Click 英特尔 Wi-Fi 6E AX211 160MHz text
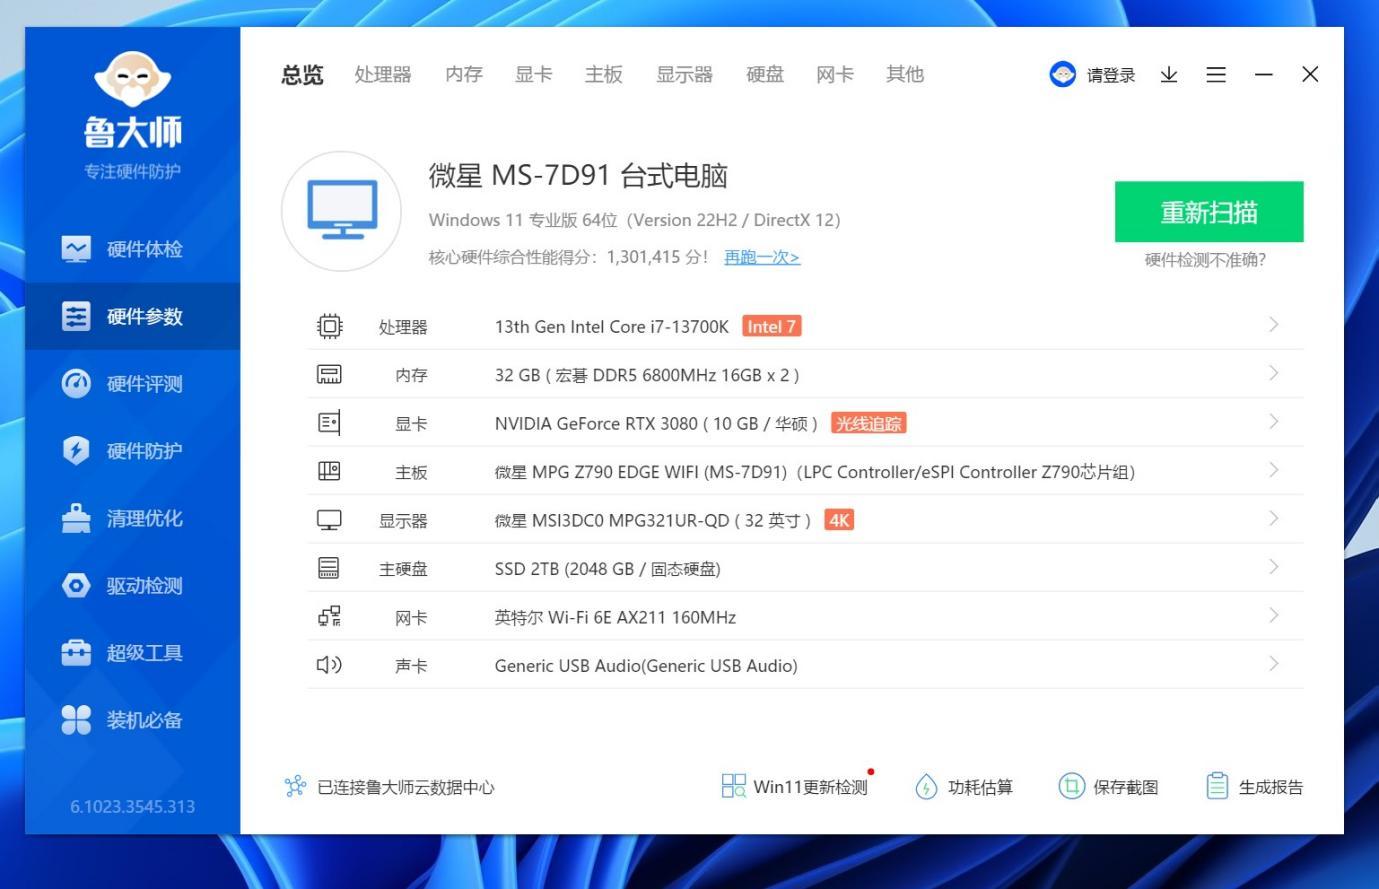 pos(615,618)
